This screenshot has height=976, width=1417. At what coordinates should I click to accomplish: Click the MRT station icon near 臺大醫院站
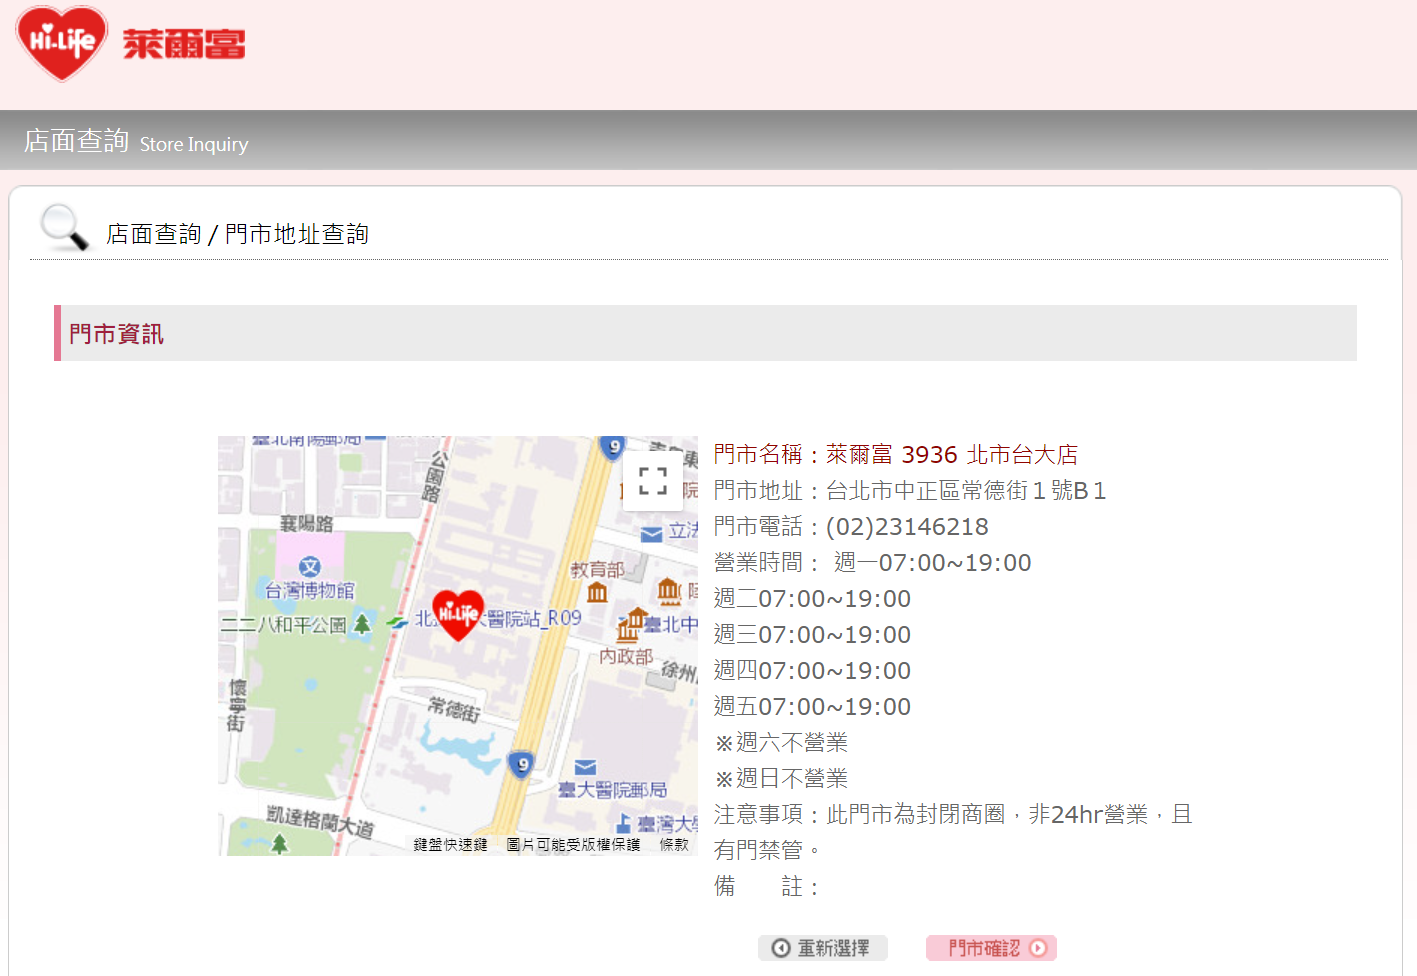[x=398, y=623]
